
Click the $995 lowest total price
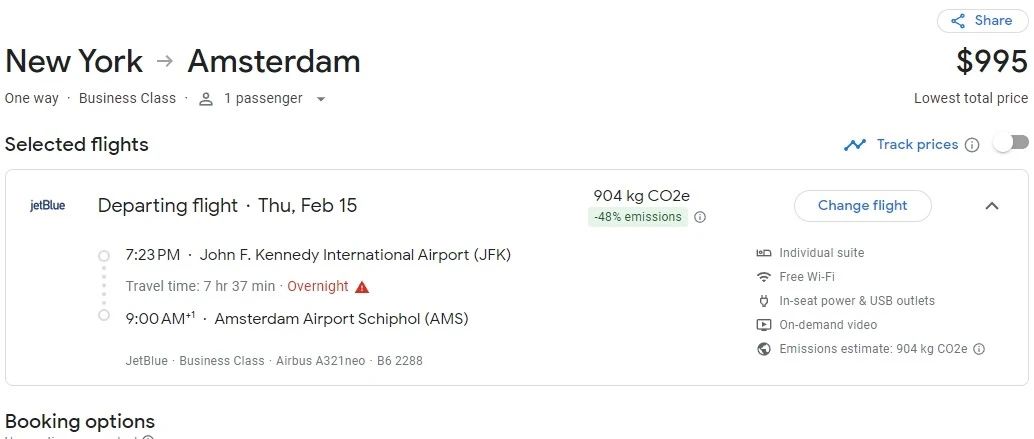[991, 62]
